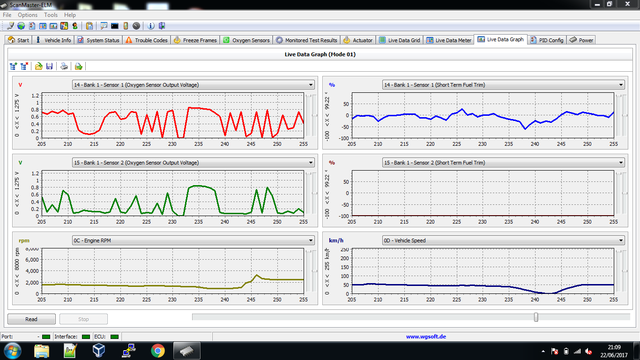Click the battery icon in system tray

coord(566,351)
